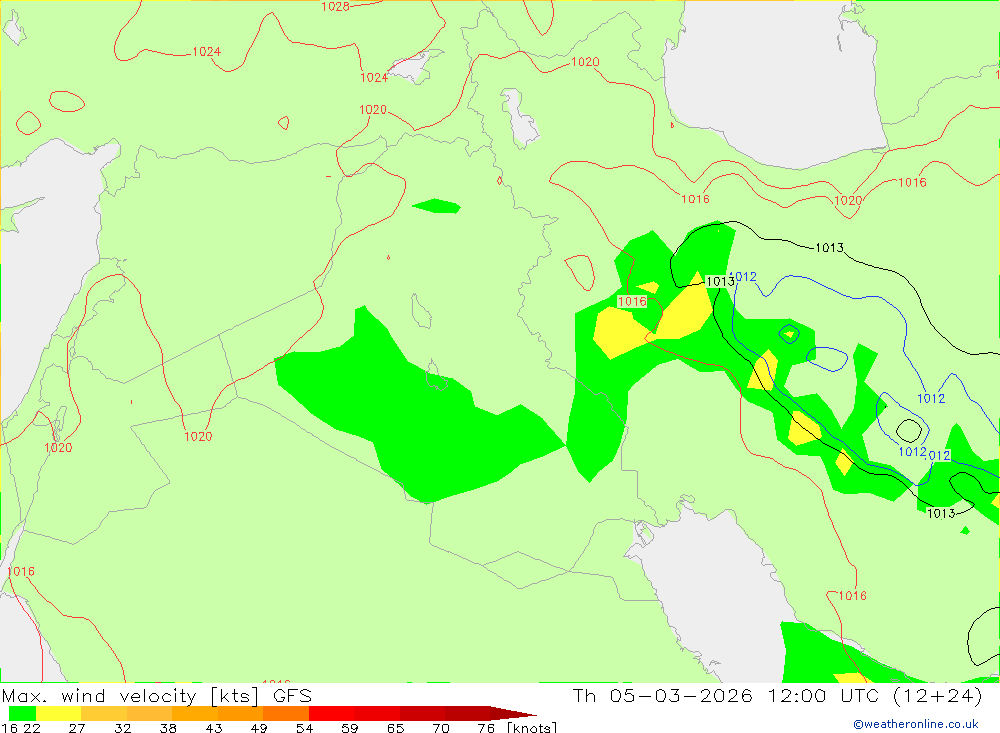Click the 'Max. wind velocity [kts] GFS' title
This screenshot has width=1000, height=733.
pyautogui.click(x=157, y=695)
